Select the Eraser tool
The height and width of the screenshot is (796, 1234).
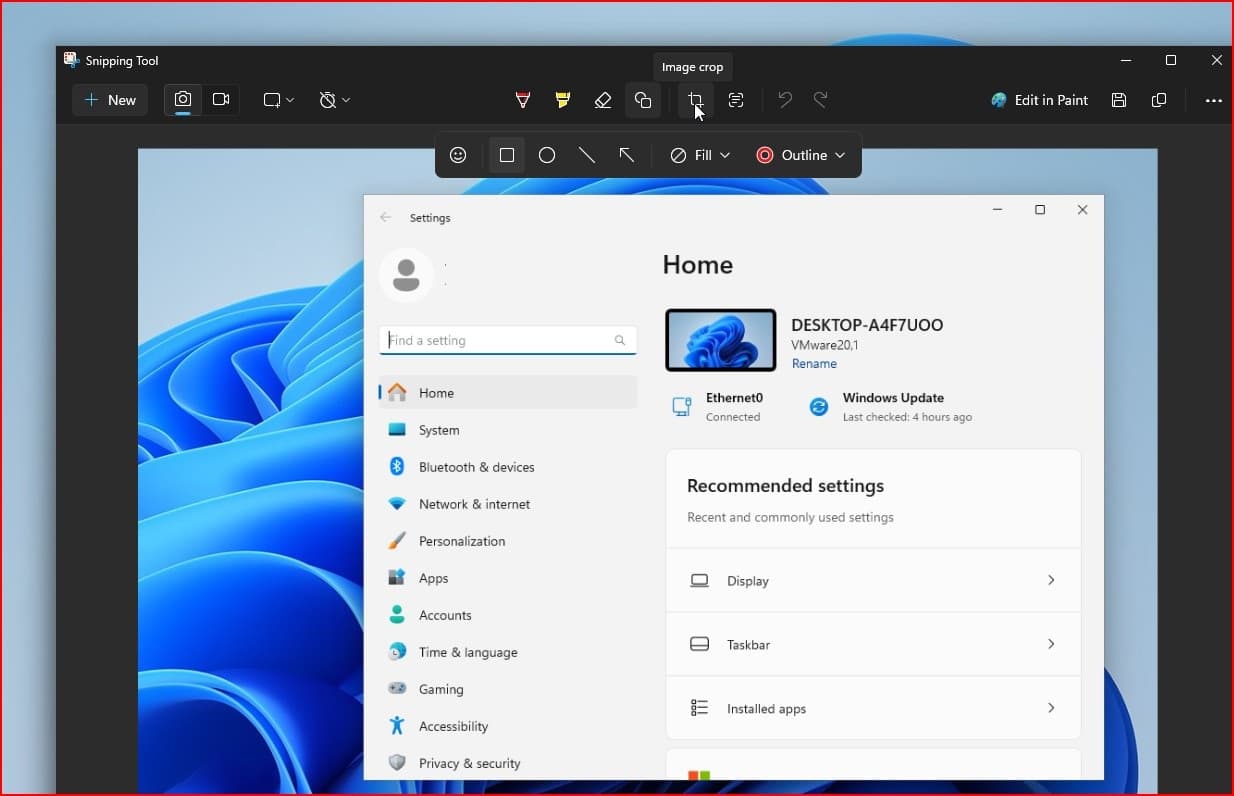tap(603, 100)
